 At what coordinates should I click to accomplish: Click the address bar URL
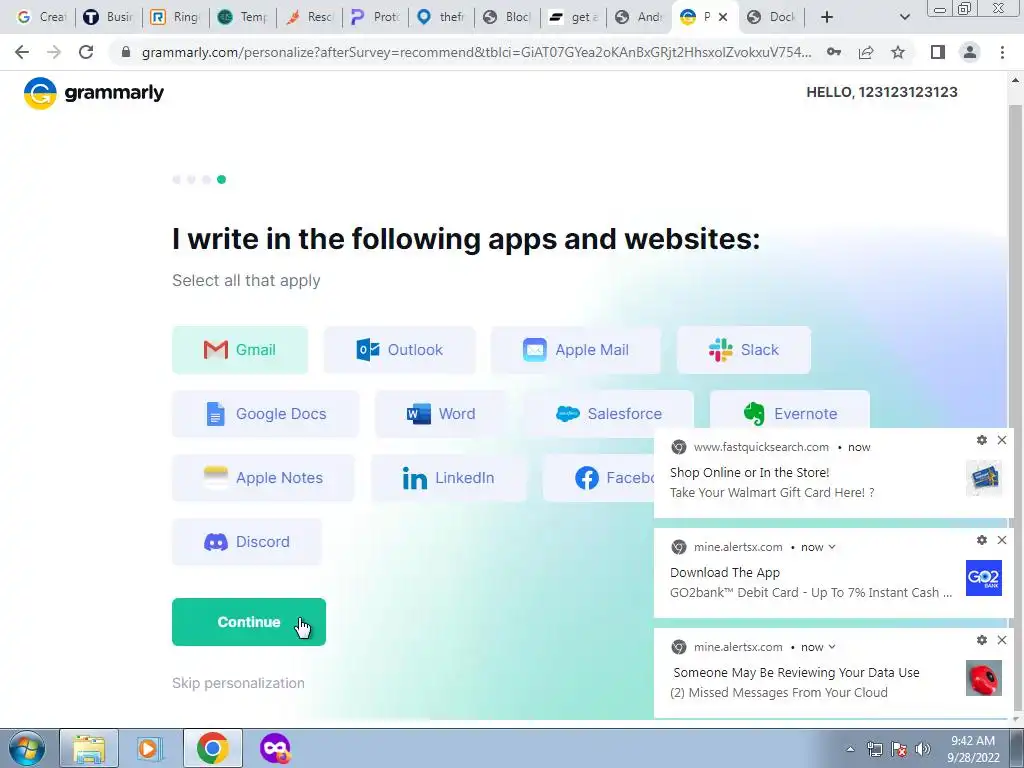(x=476, y=52)
